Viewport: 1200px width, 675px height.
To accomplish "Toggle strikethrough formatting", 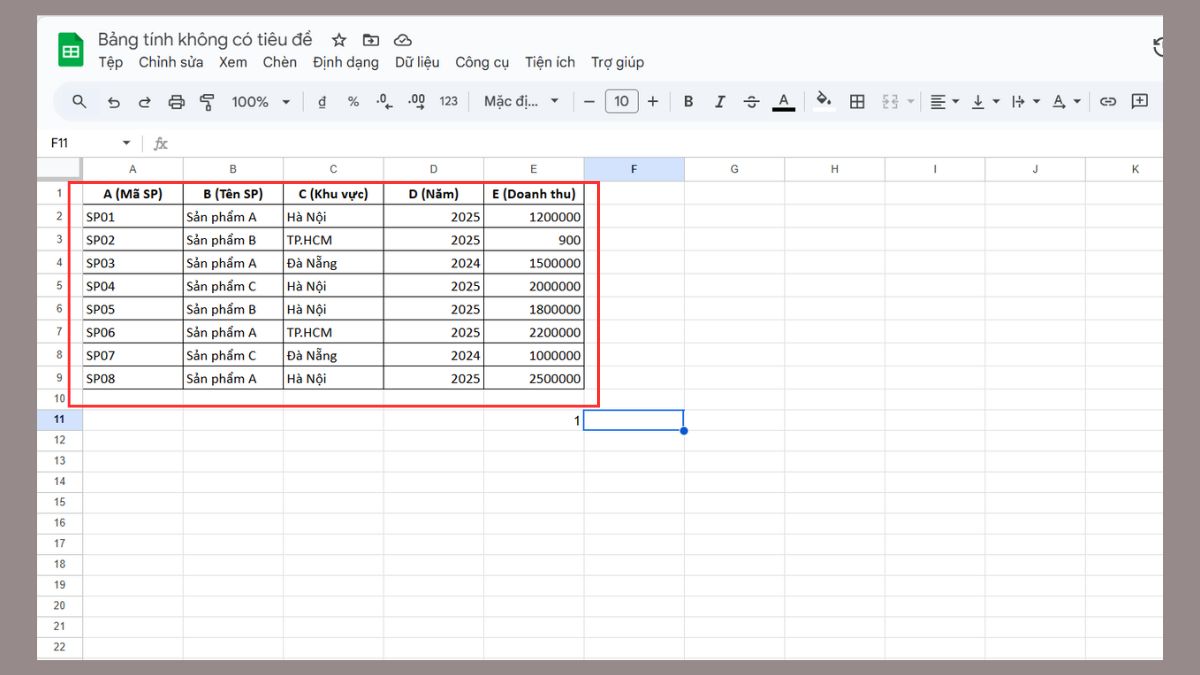I will coord(751,102).
